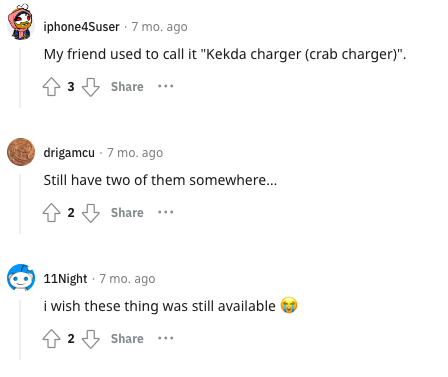Share iphone4Suser's comment
The image size is (448, 377).
[x=127, y=87]
